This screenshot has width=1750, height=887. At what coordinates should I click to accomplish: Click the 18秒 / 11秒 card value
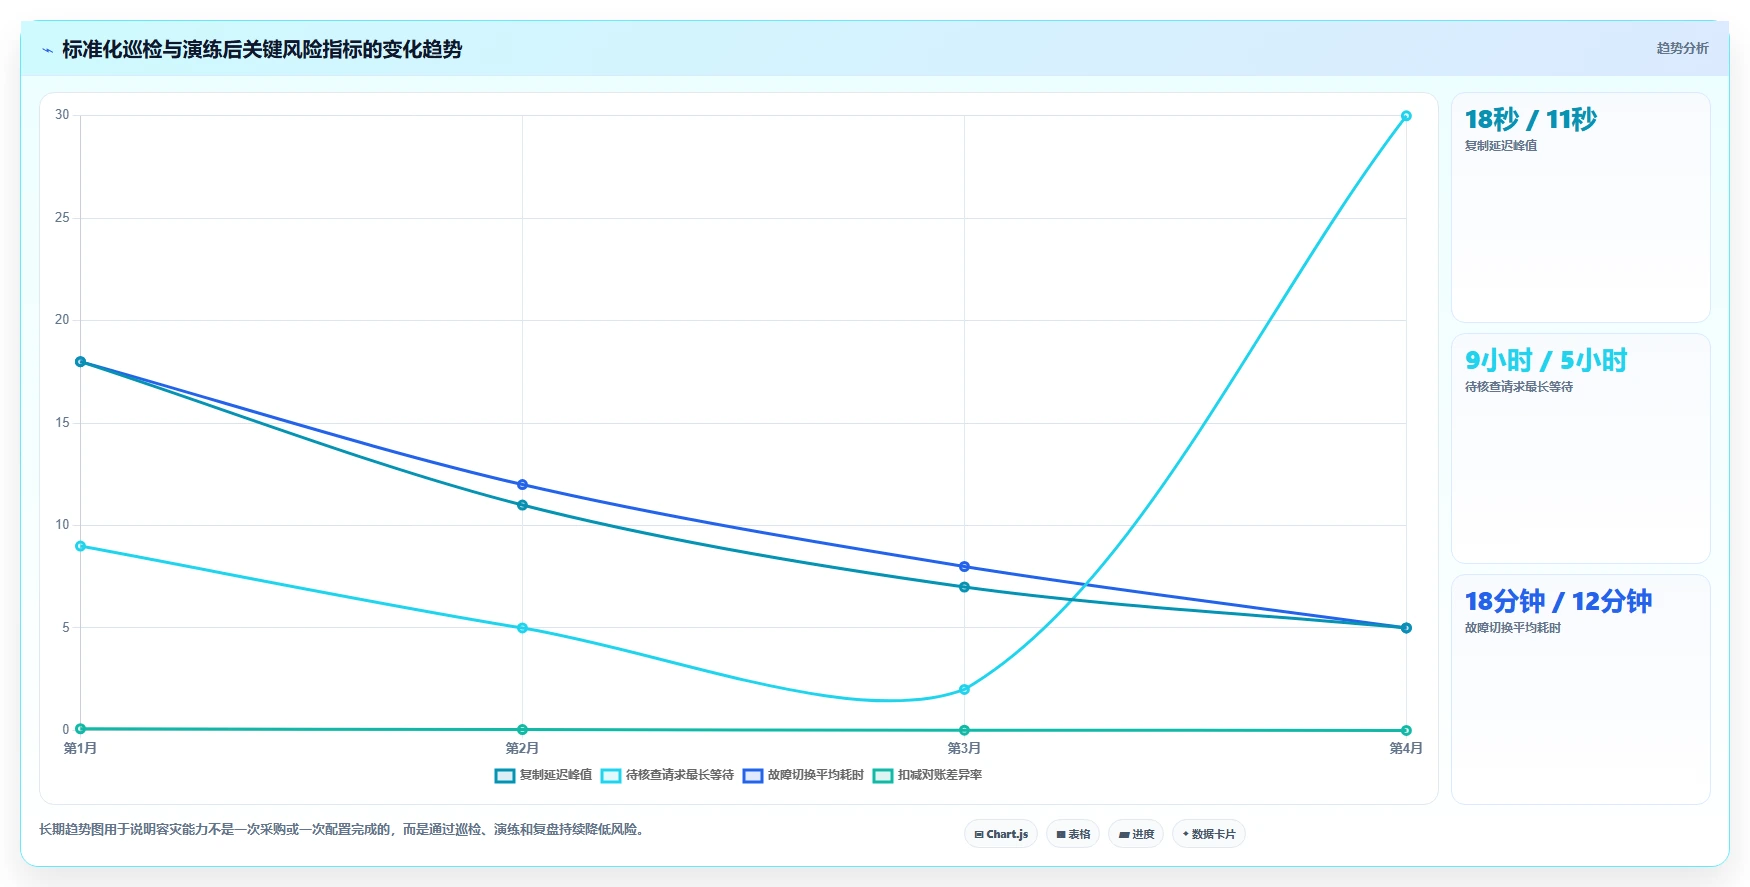(x=1530, y=120)
